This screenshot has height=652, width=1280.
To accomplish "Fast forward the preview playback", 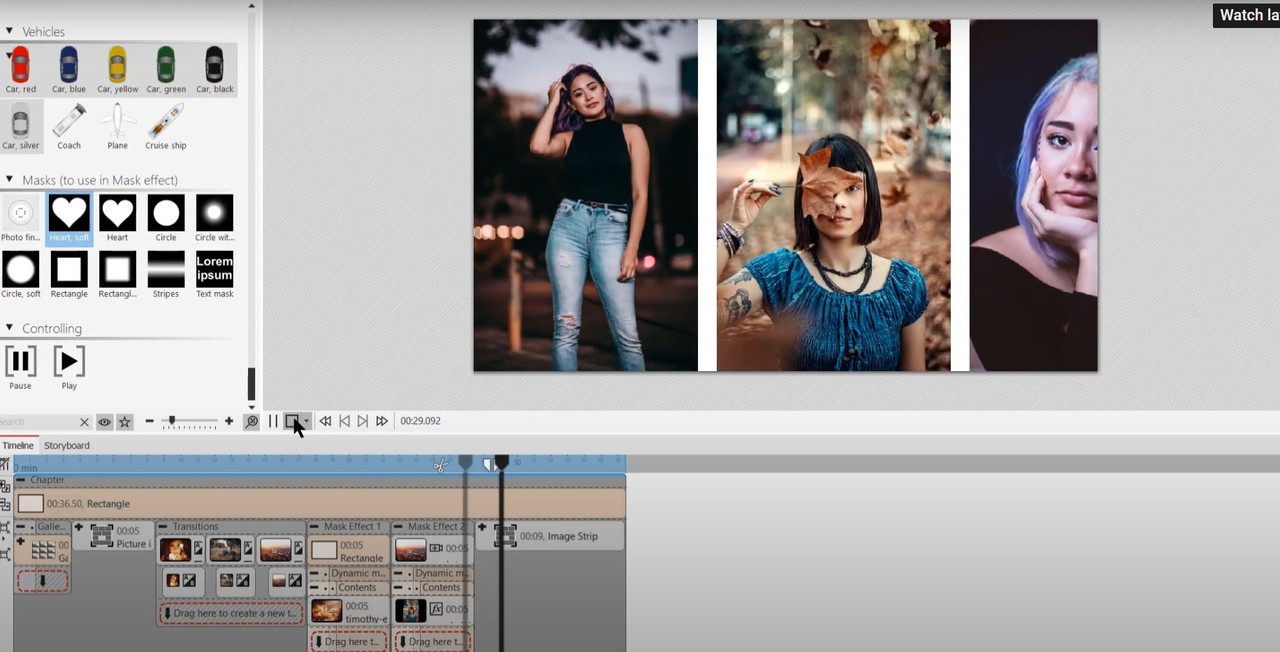I will [x=382, y=422].
